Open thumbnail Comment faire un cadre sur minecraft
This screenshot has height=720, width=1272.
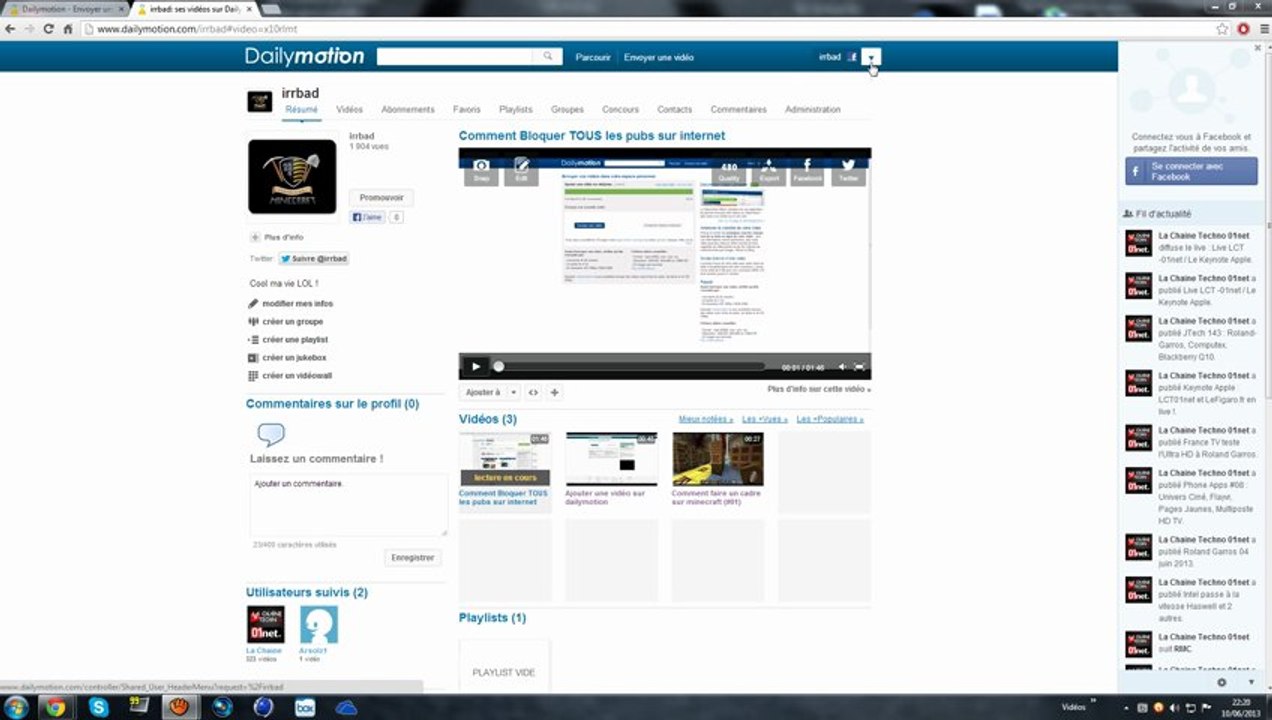[717, 459]
